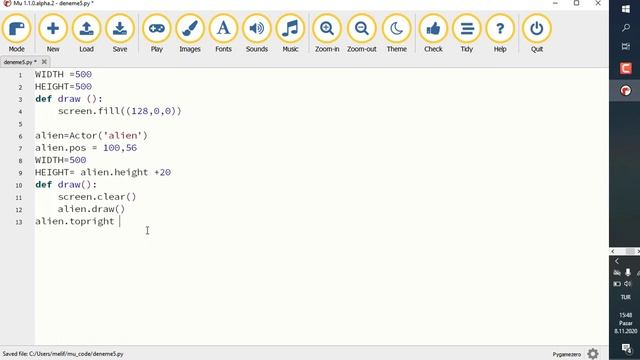Click the 'def draw ():' line three

(69, 99)
